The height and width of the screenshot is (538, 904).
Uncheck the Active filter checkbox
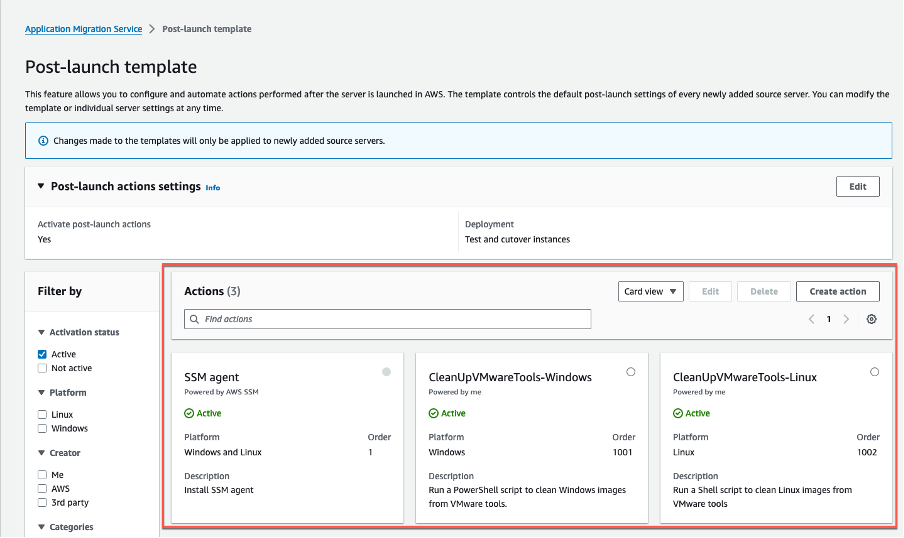coord(42,354)
